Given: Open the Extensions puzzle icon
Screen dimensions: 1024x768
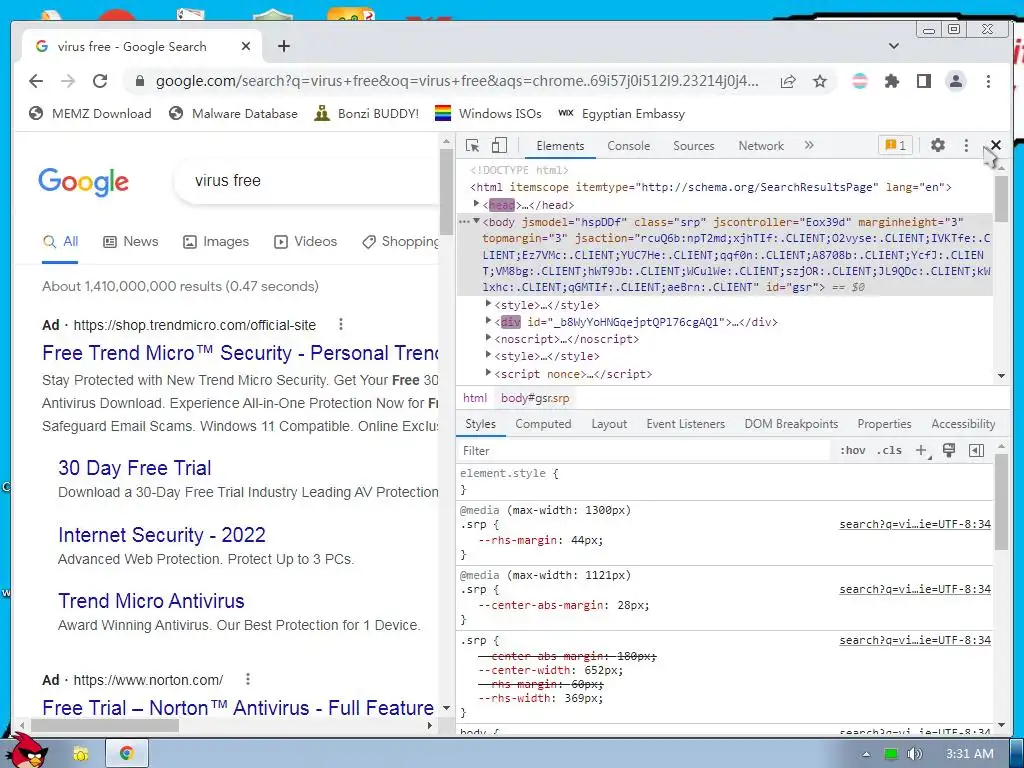Looking at the screenshot, I should coord(891,81).
